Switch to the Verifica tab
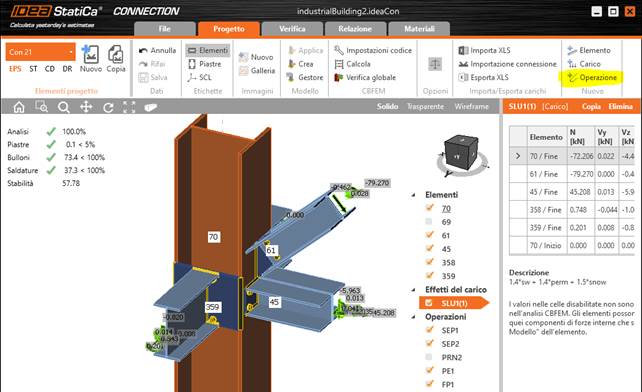This screenshot has height=392, width=642. (x=292, y=29)
